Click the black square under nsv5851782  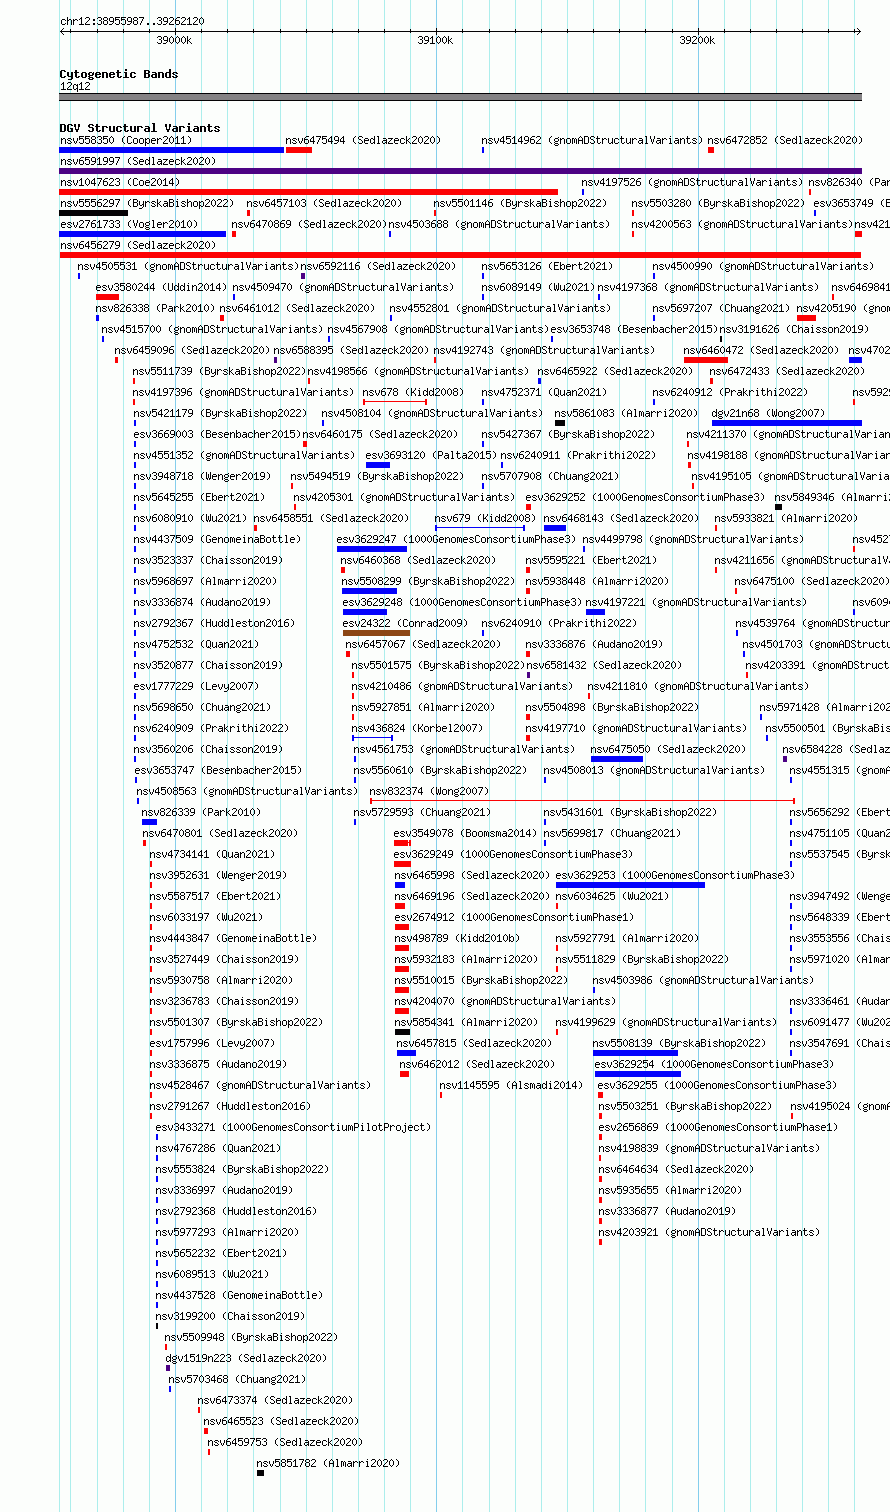click(x=261, y=1473)
